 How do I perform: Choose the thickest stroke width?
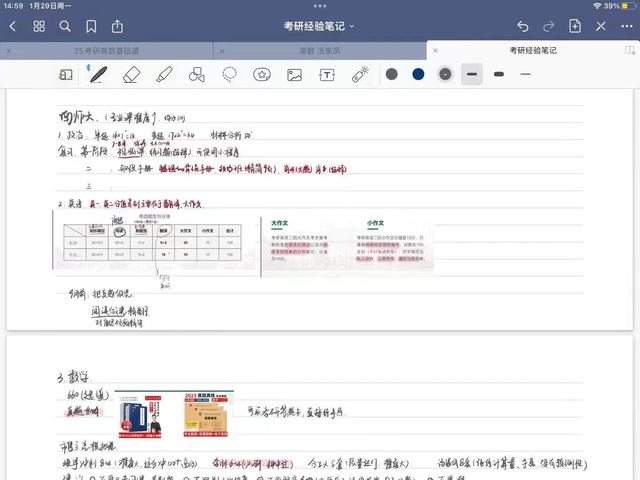472,74
